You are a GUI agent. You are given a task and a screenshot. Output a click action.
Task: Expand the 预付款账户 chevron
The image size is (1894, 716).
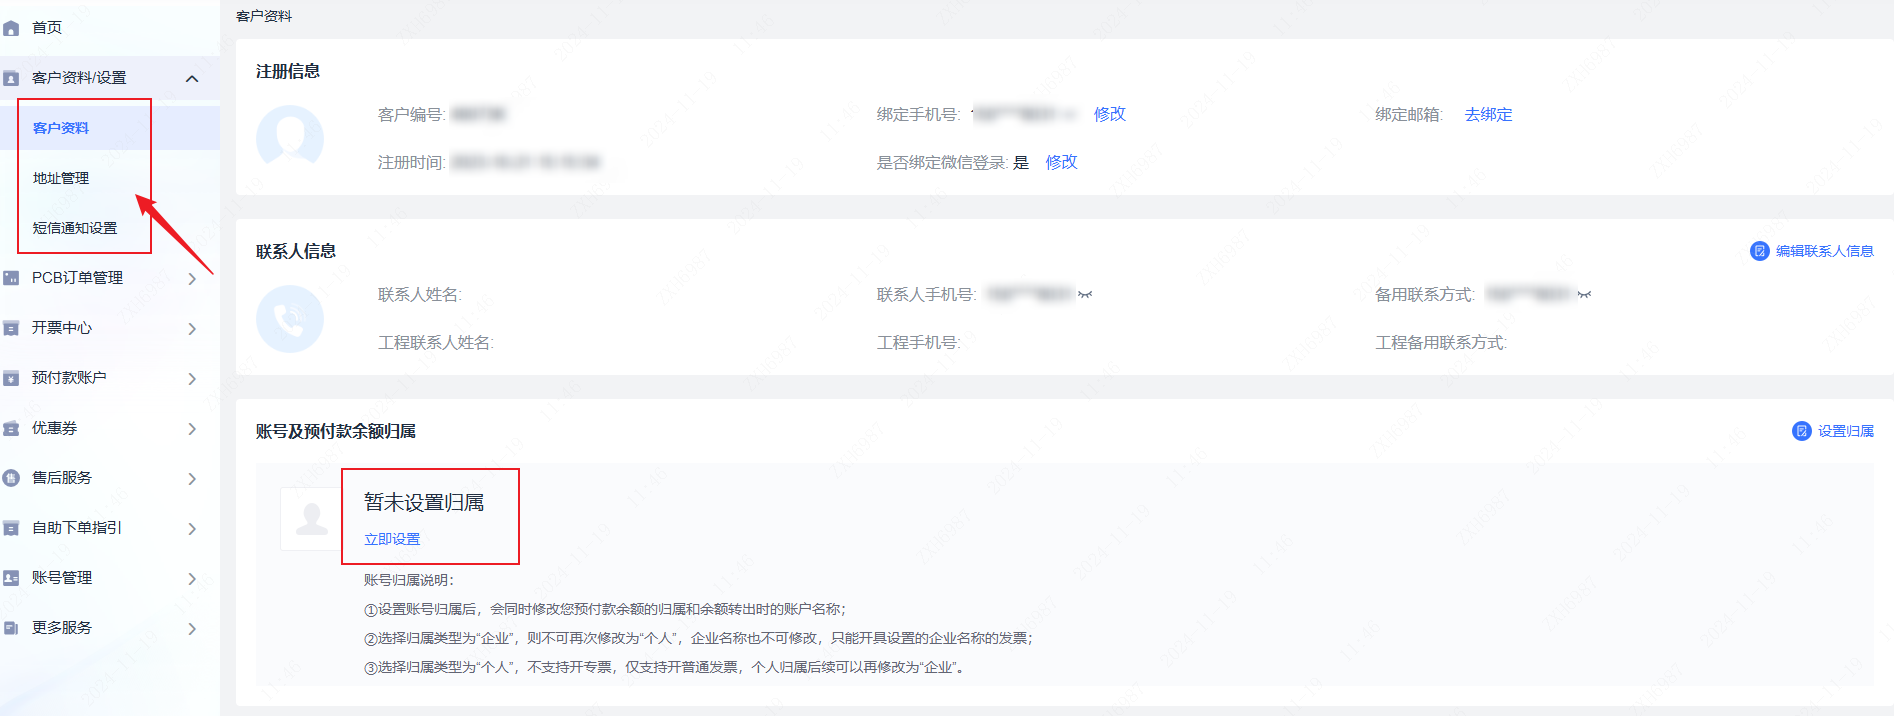click(192, 378)
